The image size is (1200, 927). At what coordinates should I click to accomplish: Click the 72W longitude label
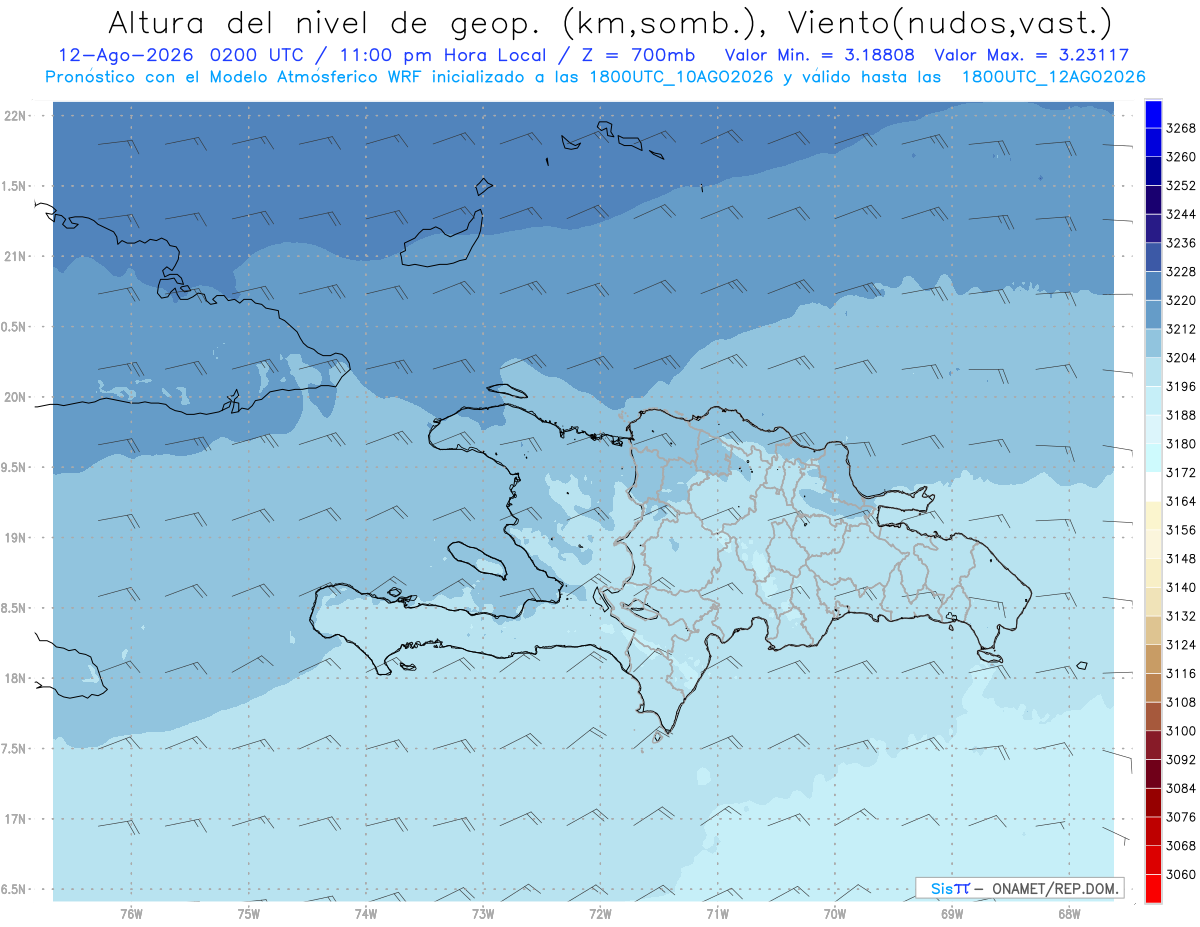point(601,915)
